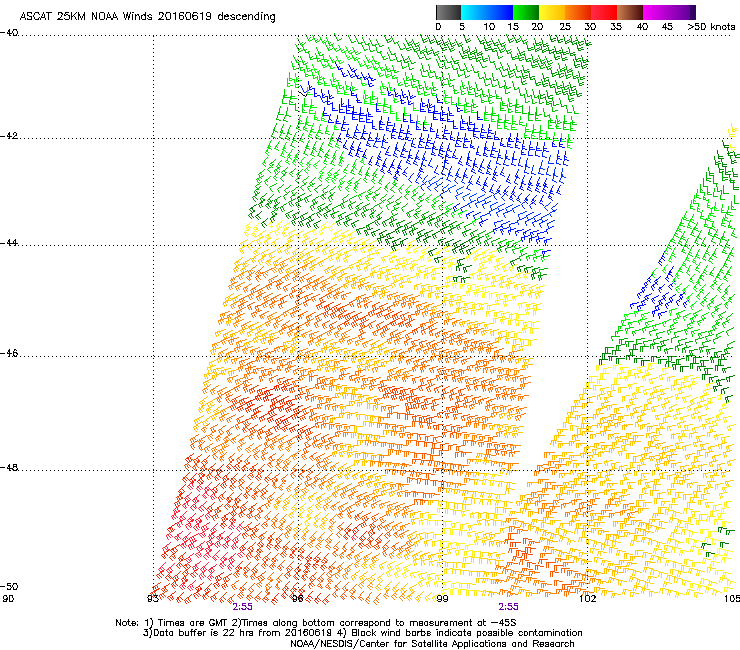The image size is (740, 650).
Task: Click the magenta 40-45 knots legend swatch
Action: point(656,12)
